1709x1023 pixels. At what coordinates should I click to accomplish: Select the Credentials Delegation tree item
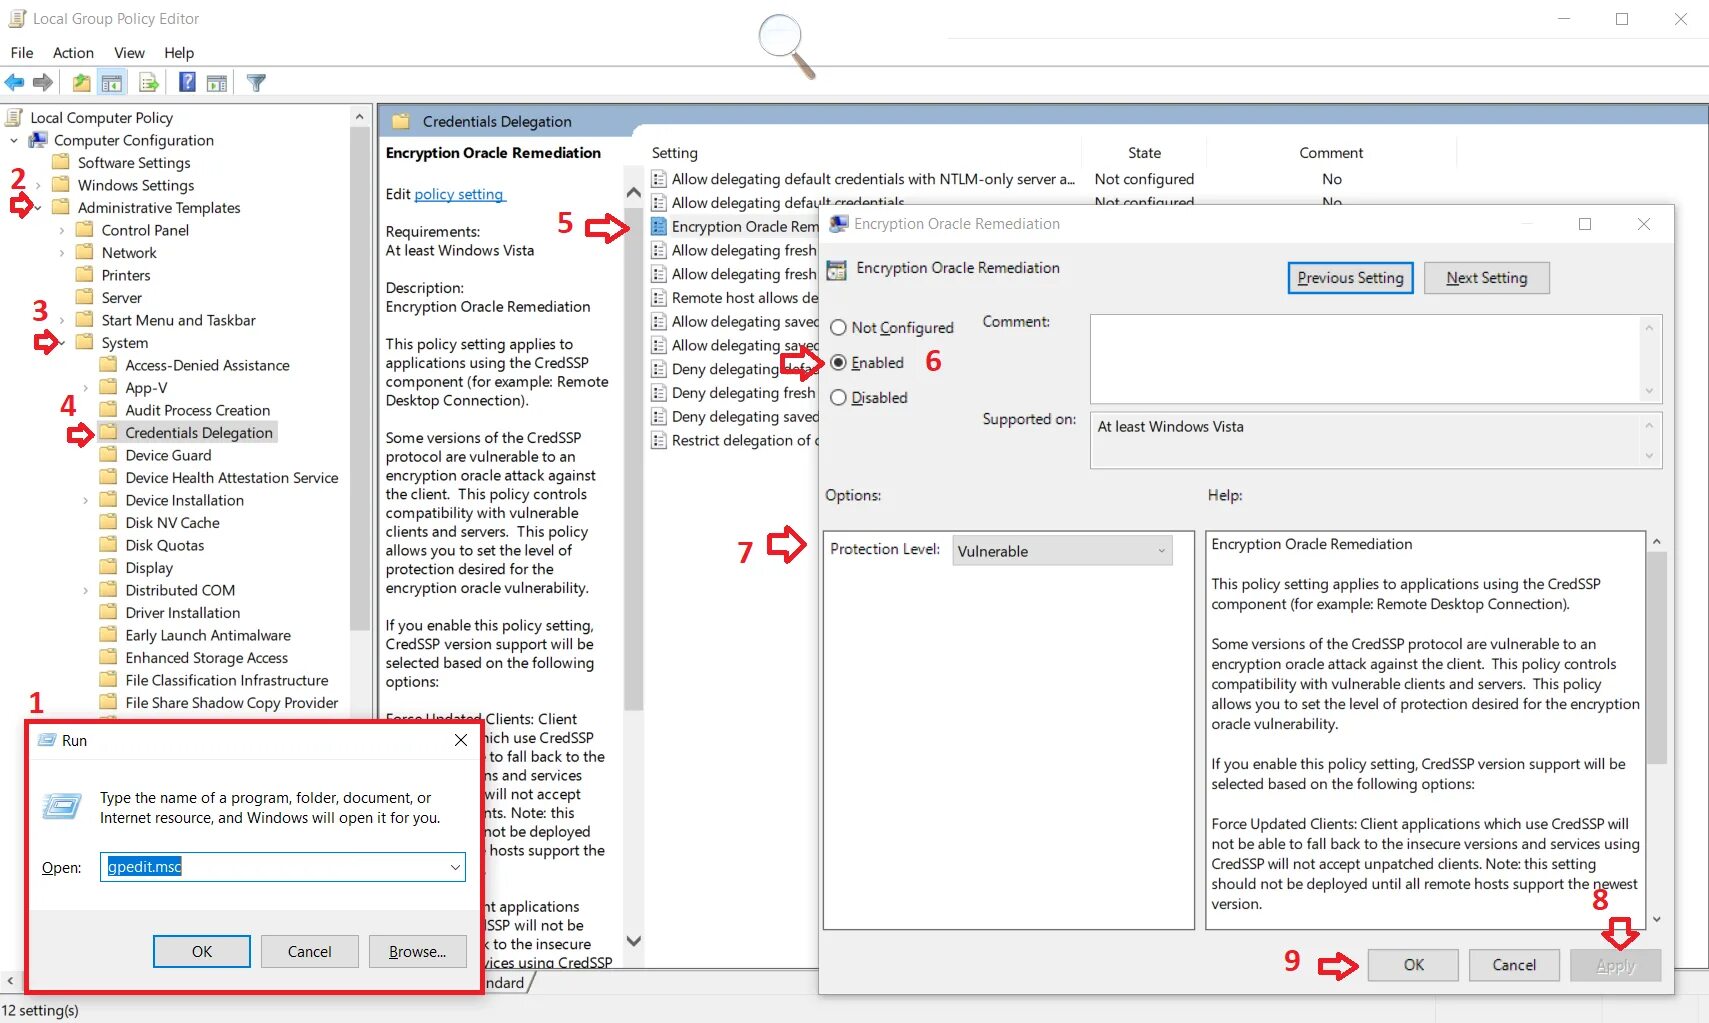point(199,432)
